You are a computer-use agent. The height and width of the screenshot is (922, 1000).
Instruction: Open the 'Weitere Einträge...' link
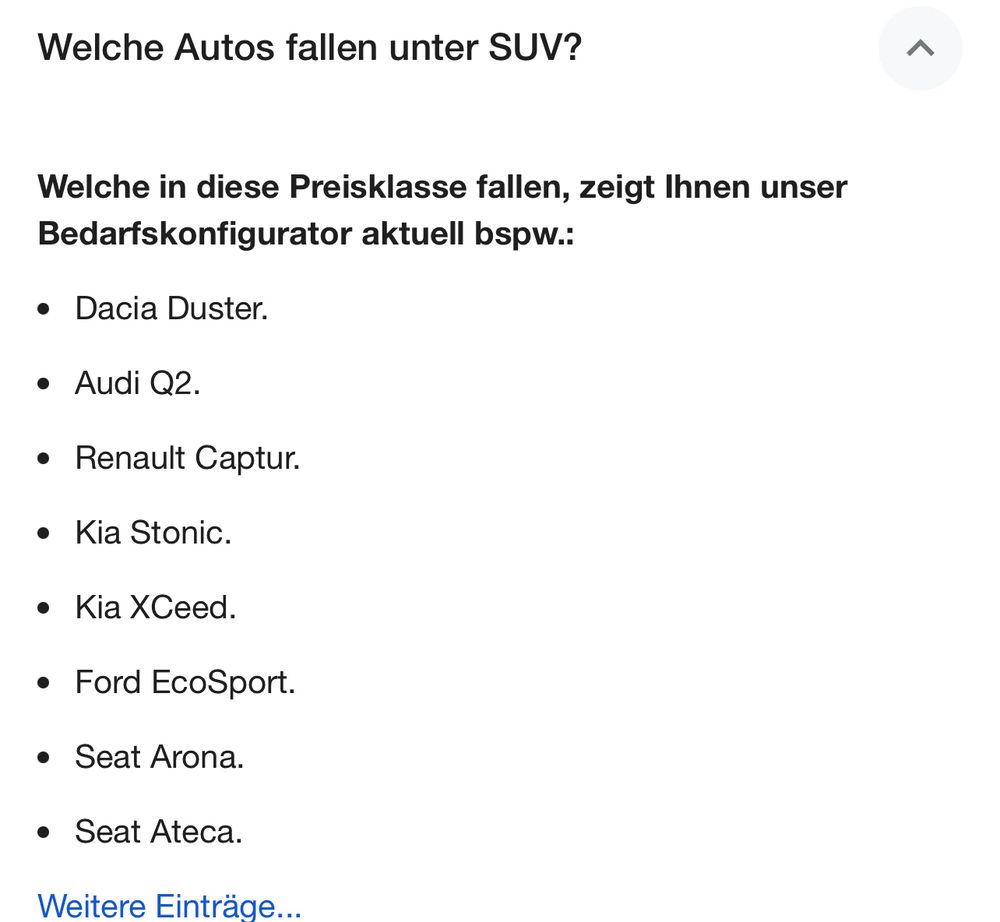[x=169, y=905]
